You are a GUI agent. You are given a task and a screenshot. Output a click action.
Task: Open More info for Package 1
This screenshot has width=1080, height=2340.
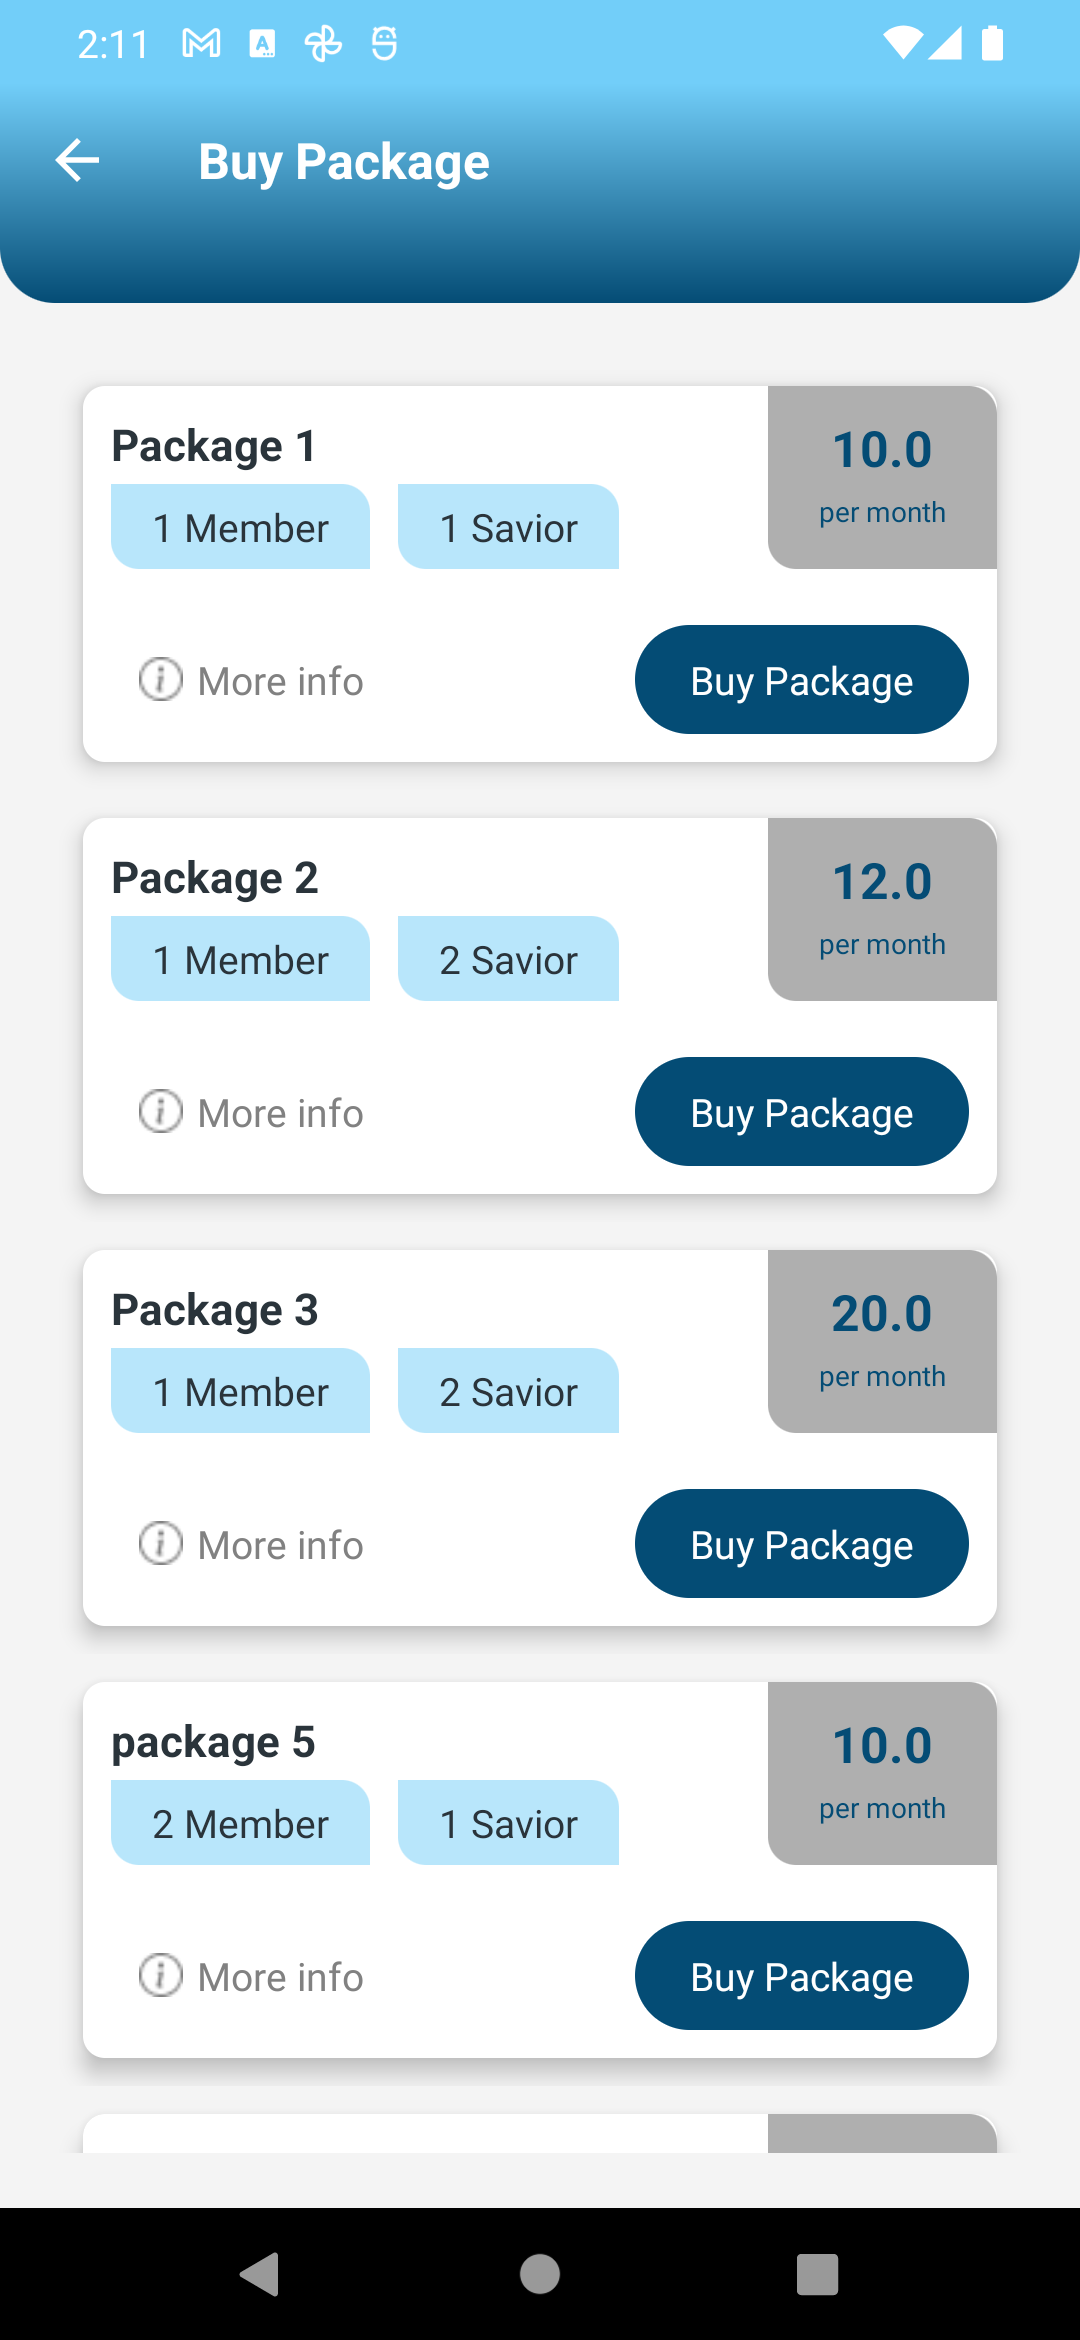click(x=280, y=681)
